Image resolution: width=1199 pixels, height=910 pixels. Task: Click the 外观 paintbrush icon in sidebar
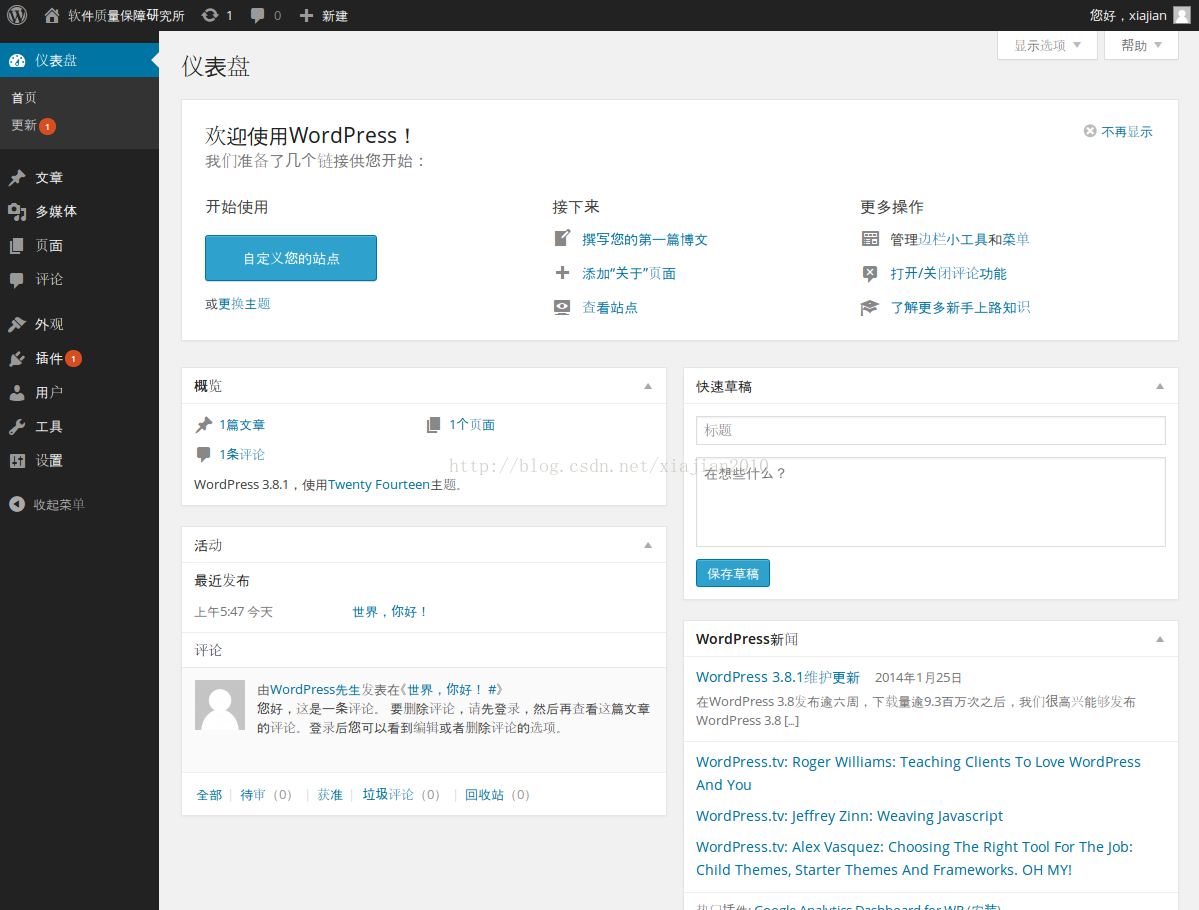point(17,324)
